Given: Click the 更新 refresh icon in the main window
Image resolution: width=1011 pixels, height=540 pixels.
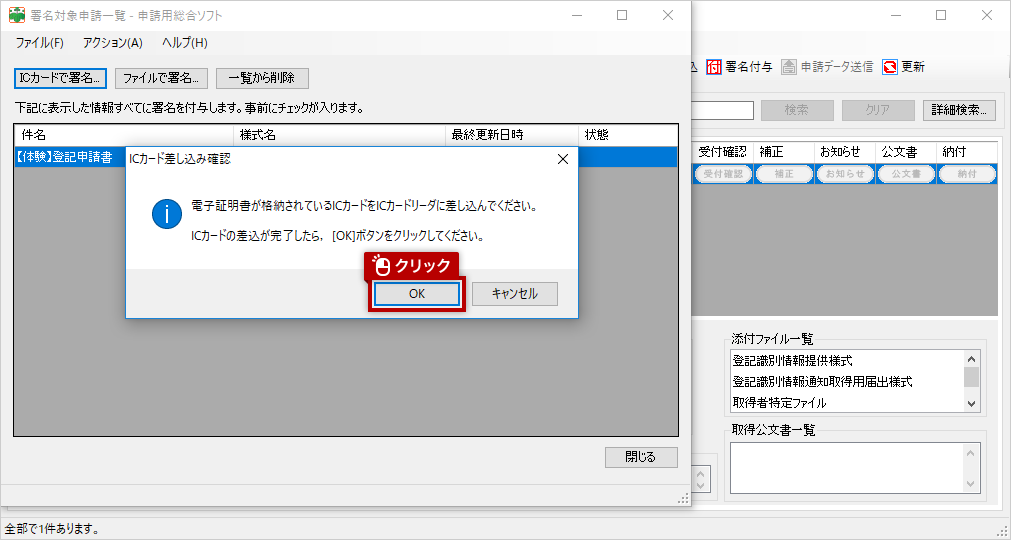Looking at the screenshot, I should tap(890, 67).
